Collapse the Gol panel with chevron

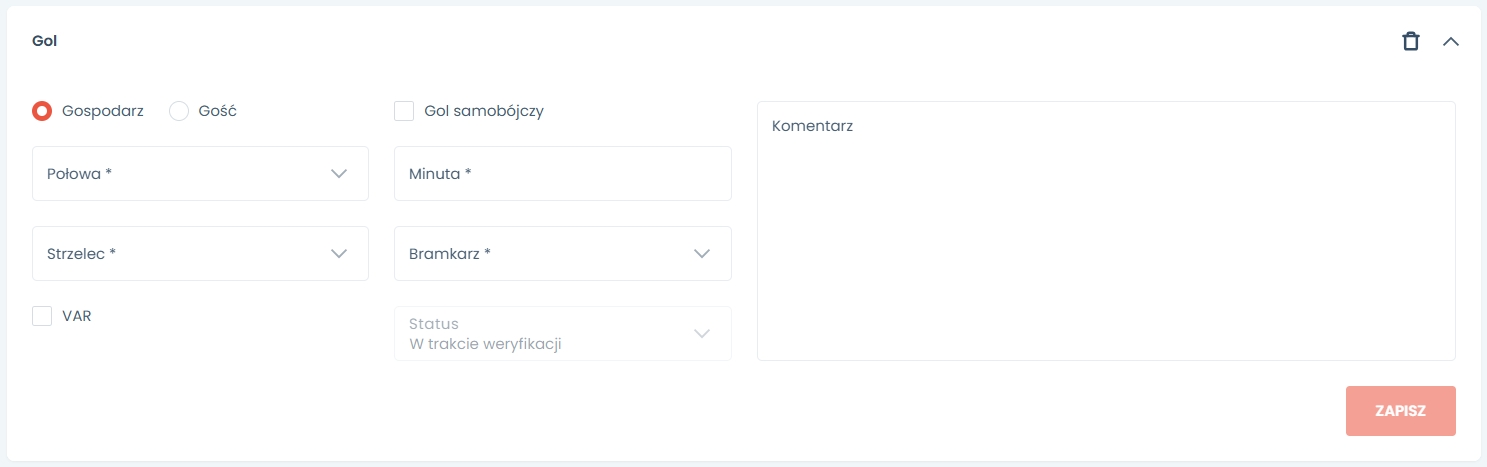point(1450,41)
